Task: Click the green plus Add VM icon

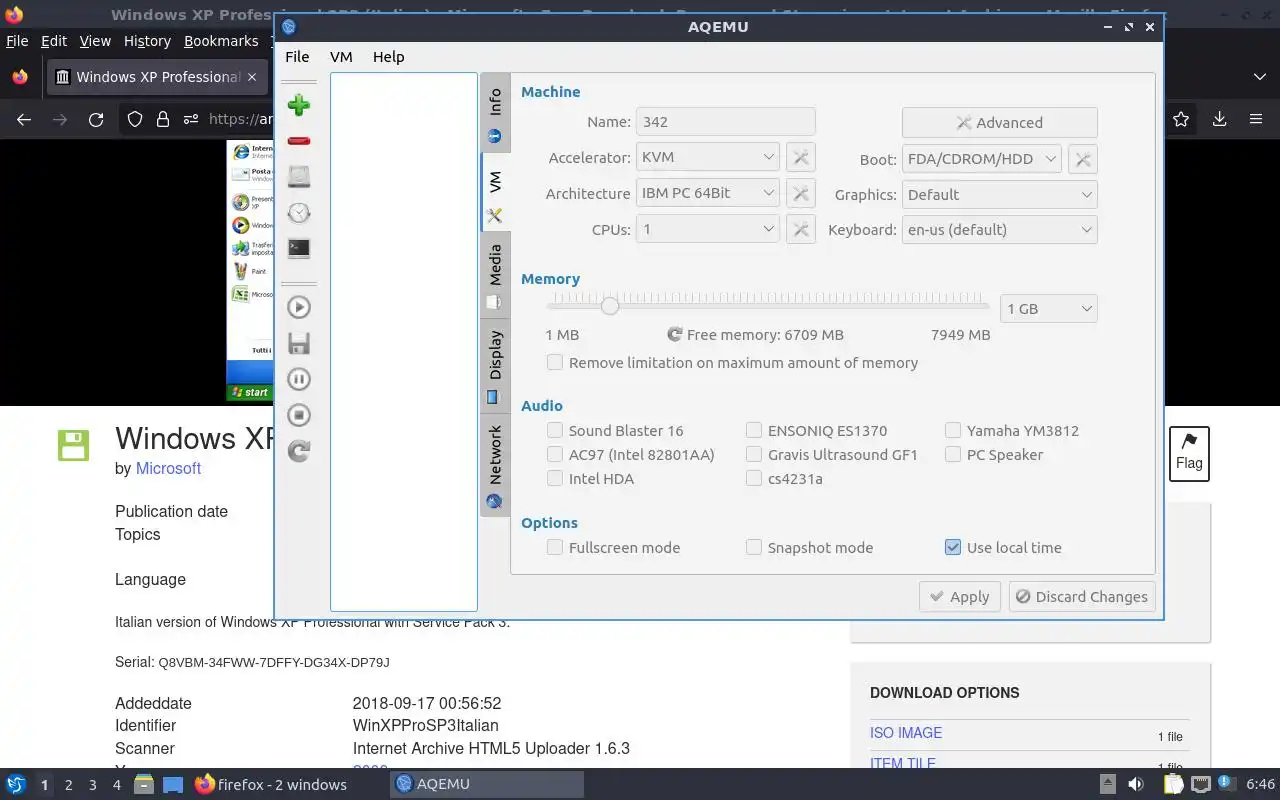Action: [x=298, y=105]
